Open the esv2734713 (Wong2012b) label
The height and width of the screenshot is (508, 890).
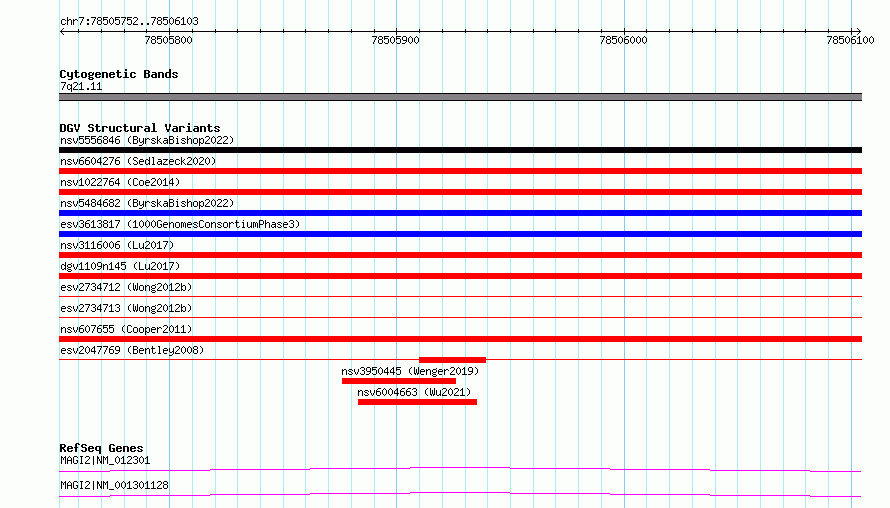click(x=126, y=308)
